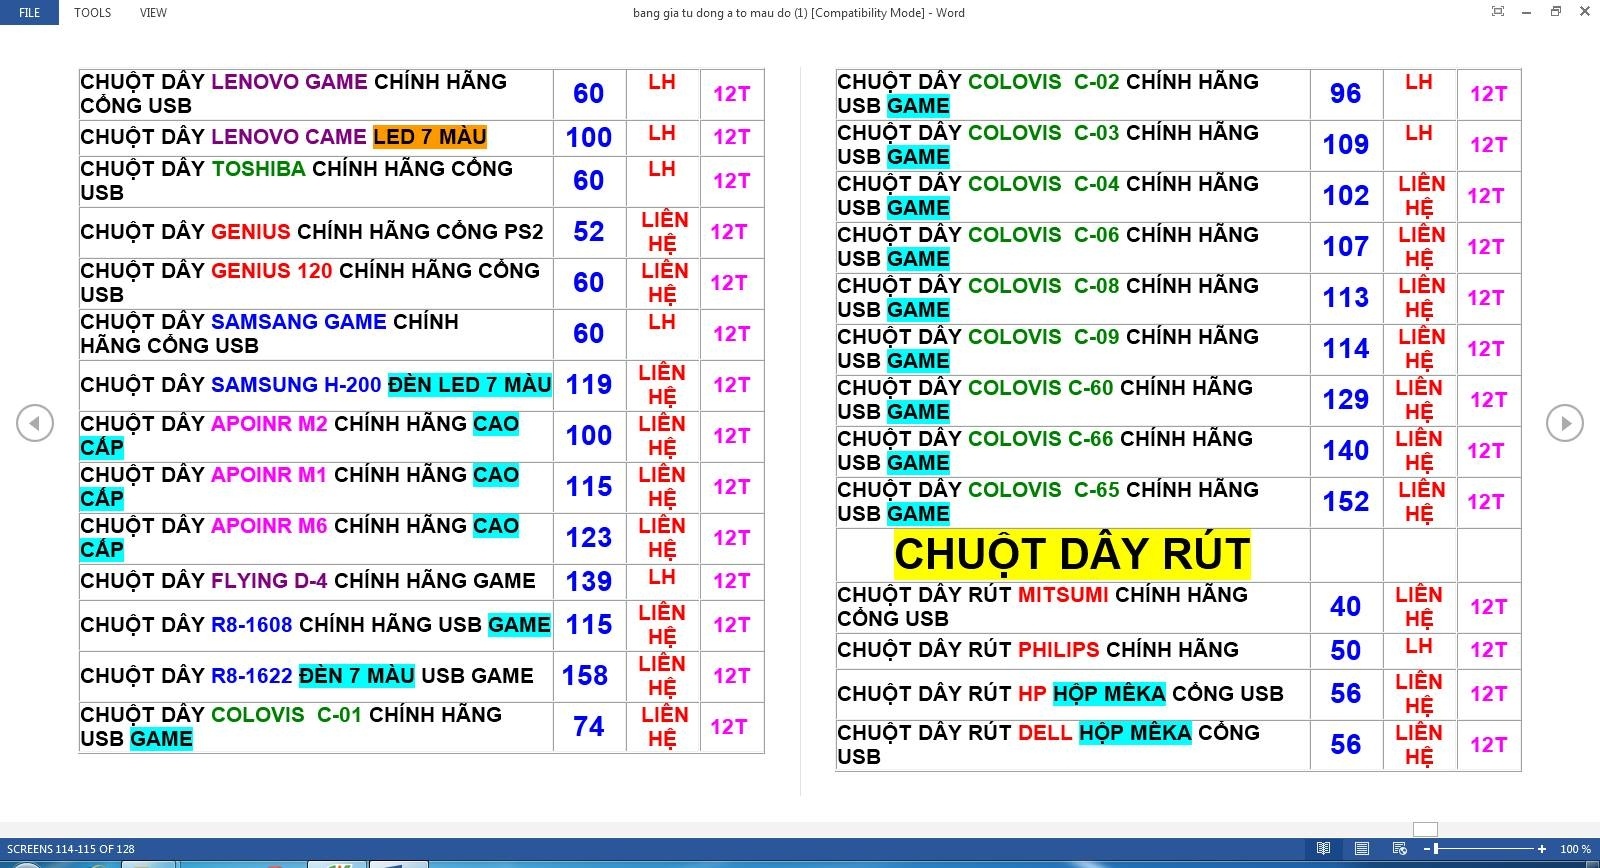Image resolution: width=1600 pixels, height=868 pixels.
Task: Switch to Print Layout view icon
Action: point(1361,849)
